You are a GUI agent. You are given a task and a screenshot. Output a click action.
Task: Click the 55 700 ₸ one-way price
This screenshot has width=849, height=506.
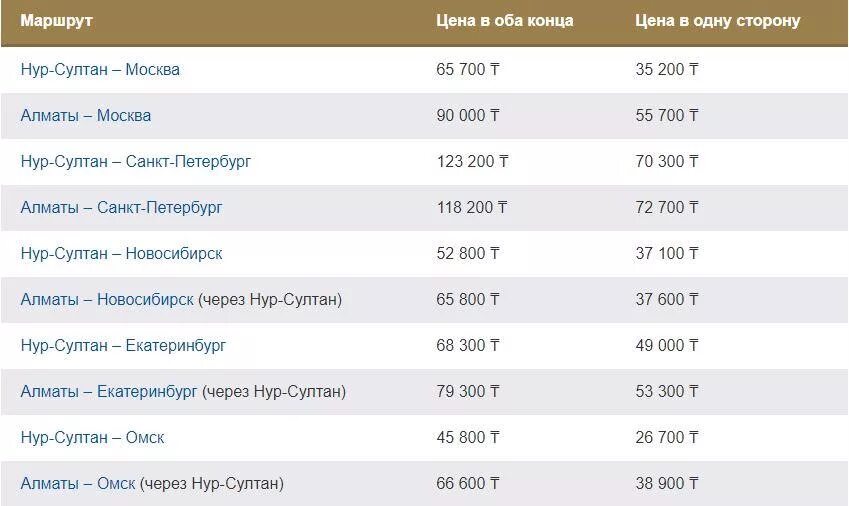click(x=667, y=115)
